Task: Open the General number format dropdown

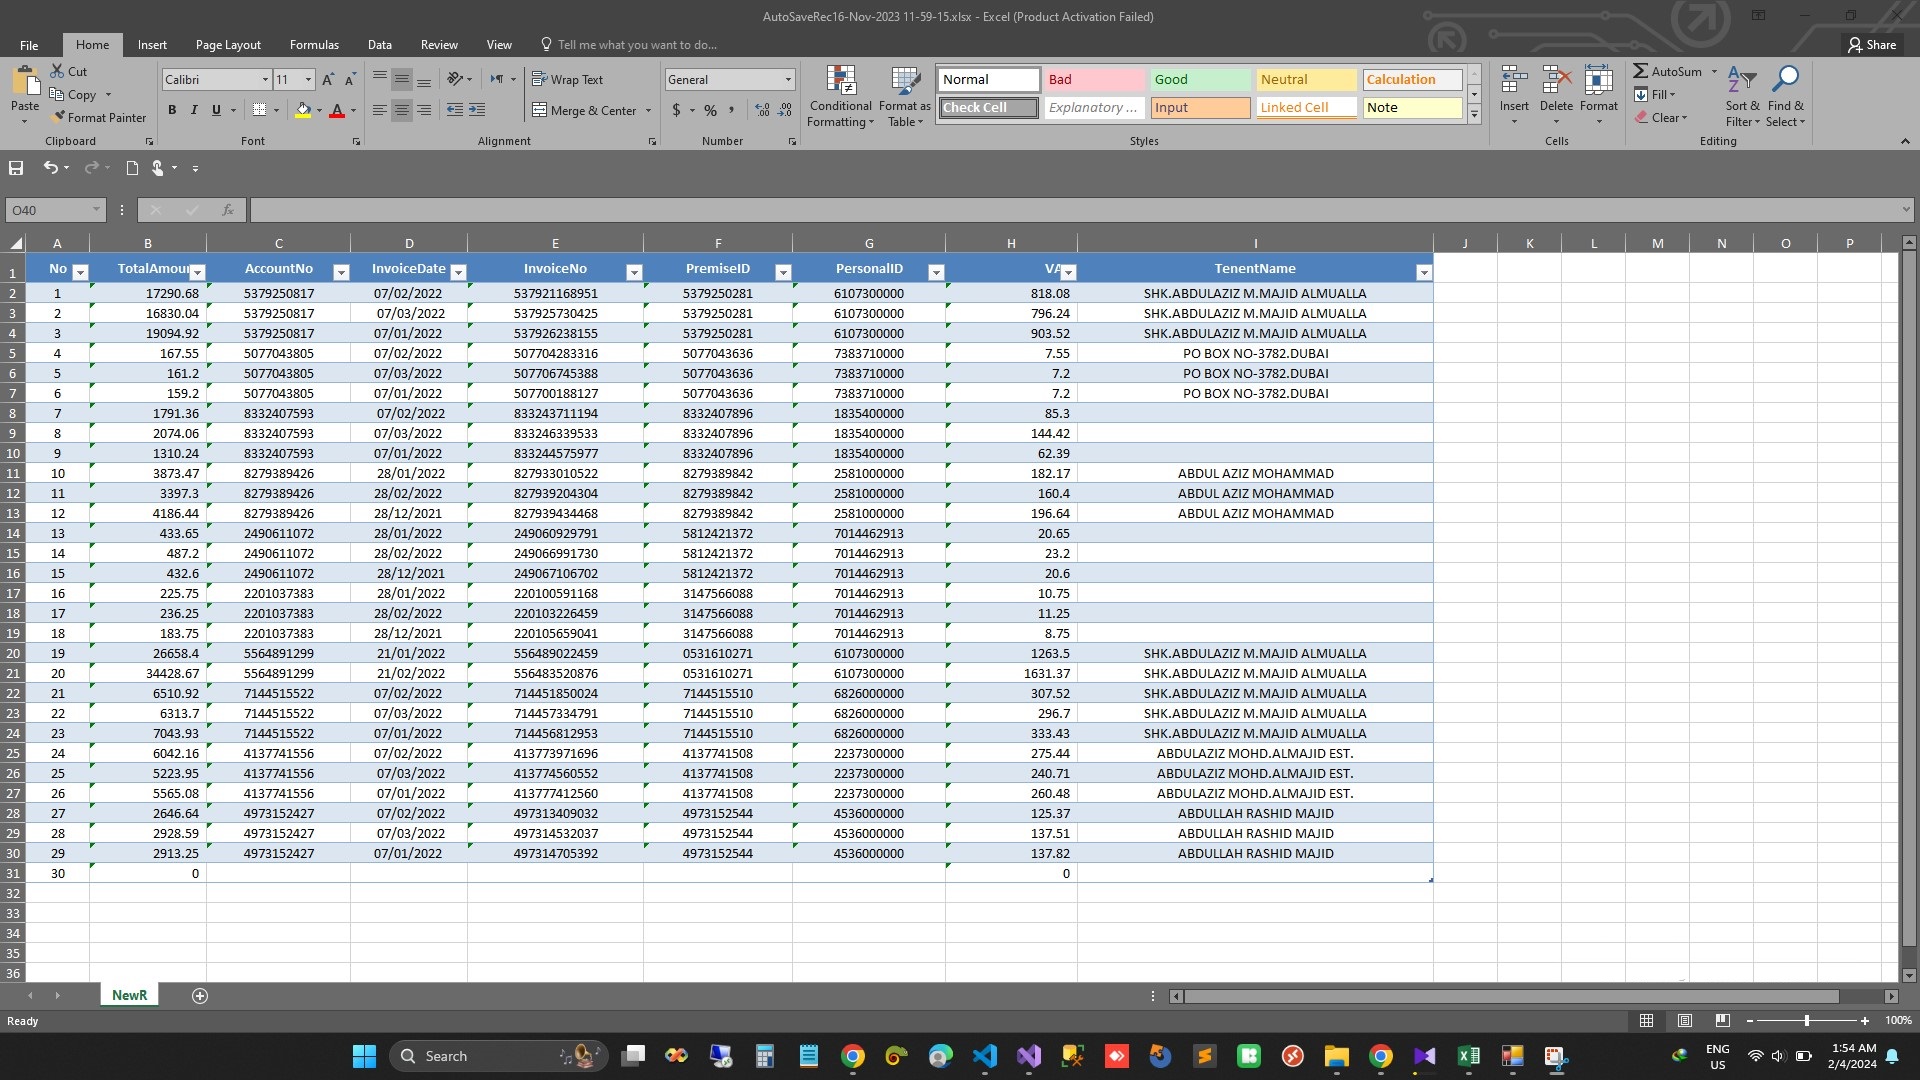Action: pyautogui.click(x=788, y=80)
